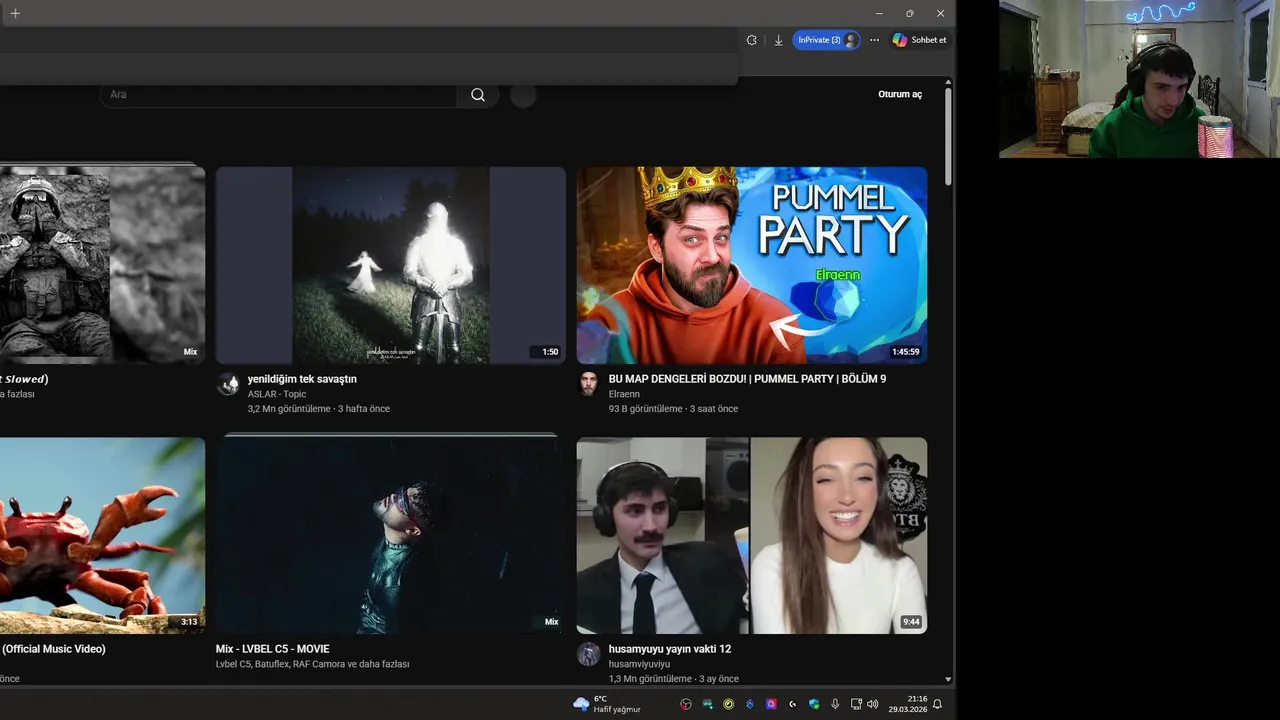Click the page scrollbar down arrow
1280x720 pixels.
(x=948, y=680)
